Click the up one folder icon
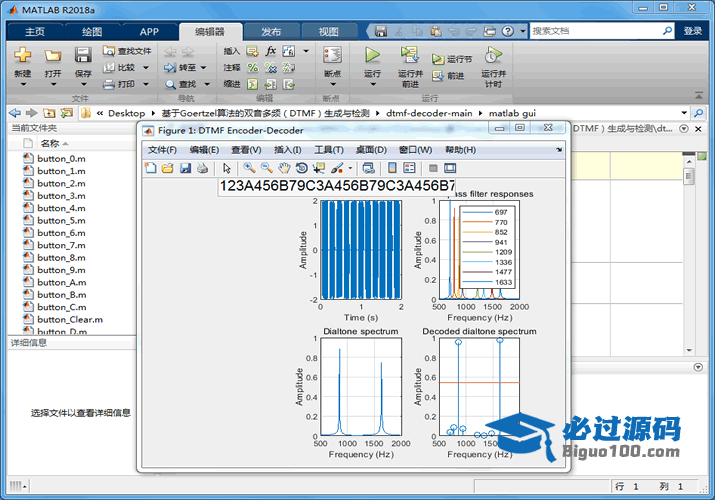 click(49, 113)
